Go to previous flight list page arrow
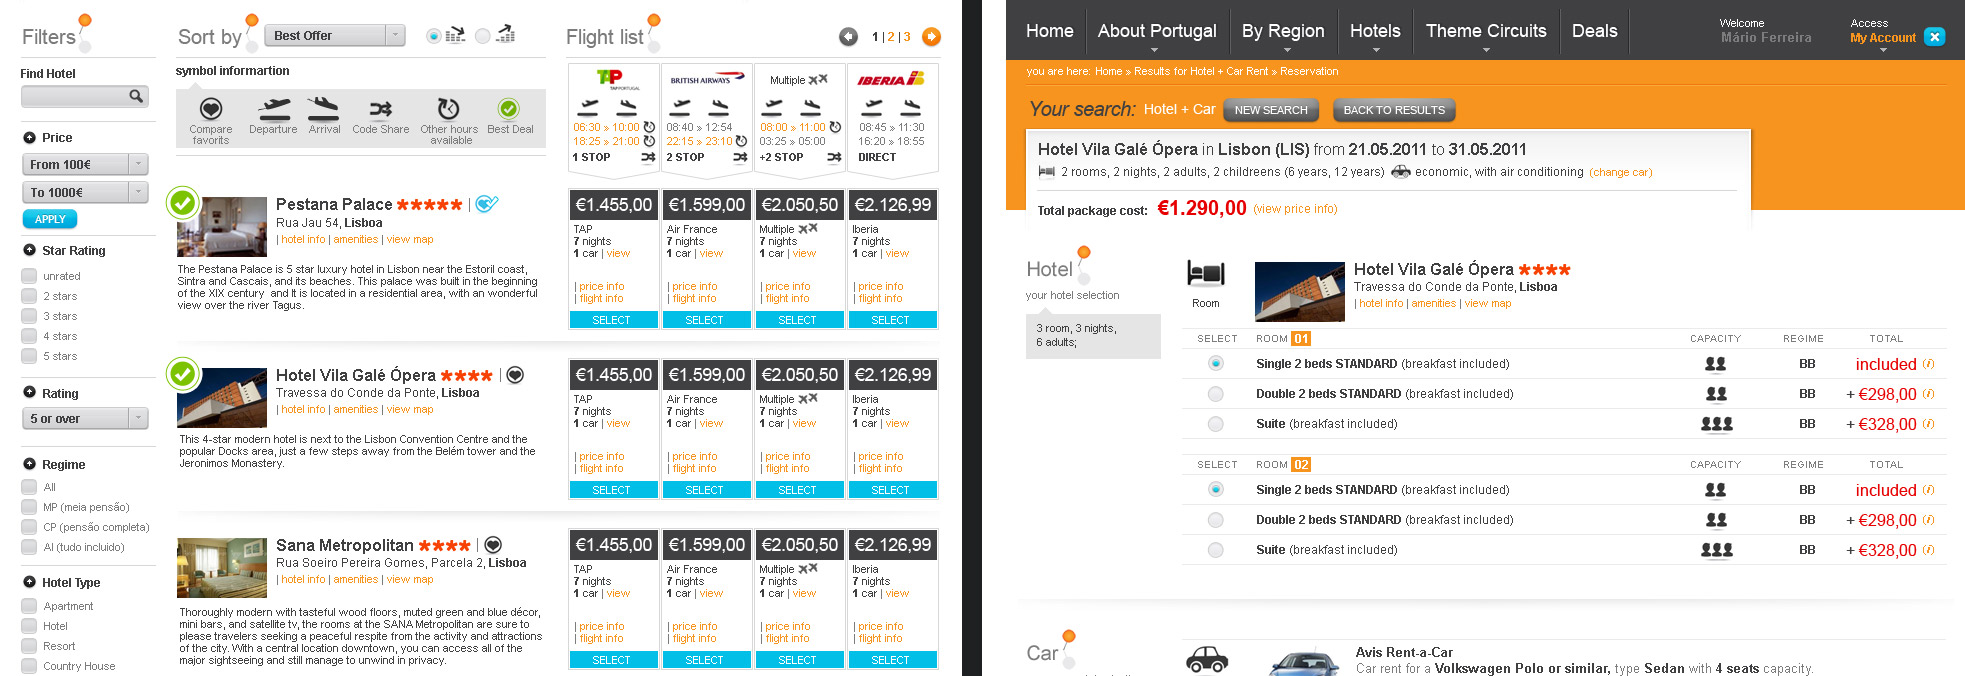Viewport: 1965px width, 676px height. 848,37
